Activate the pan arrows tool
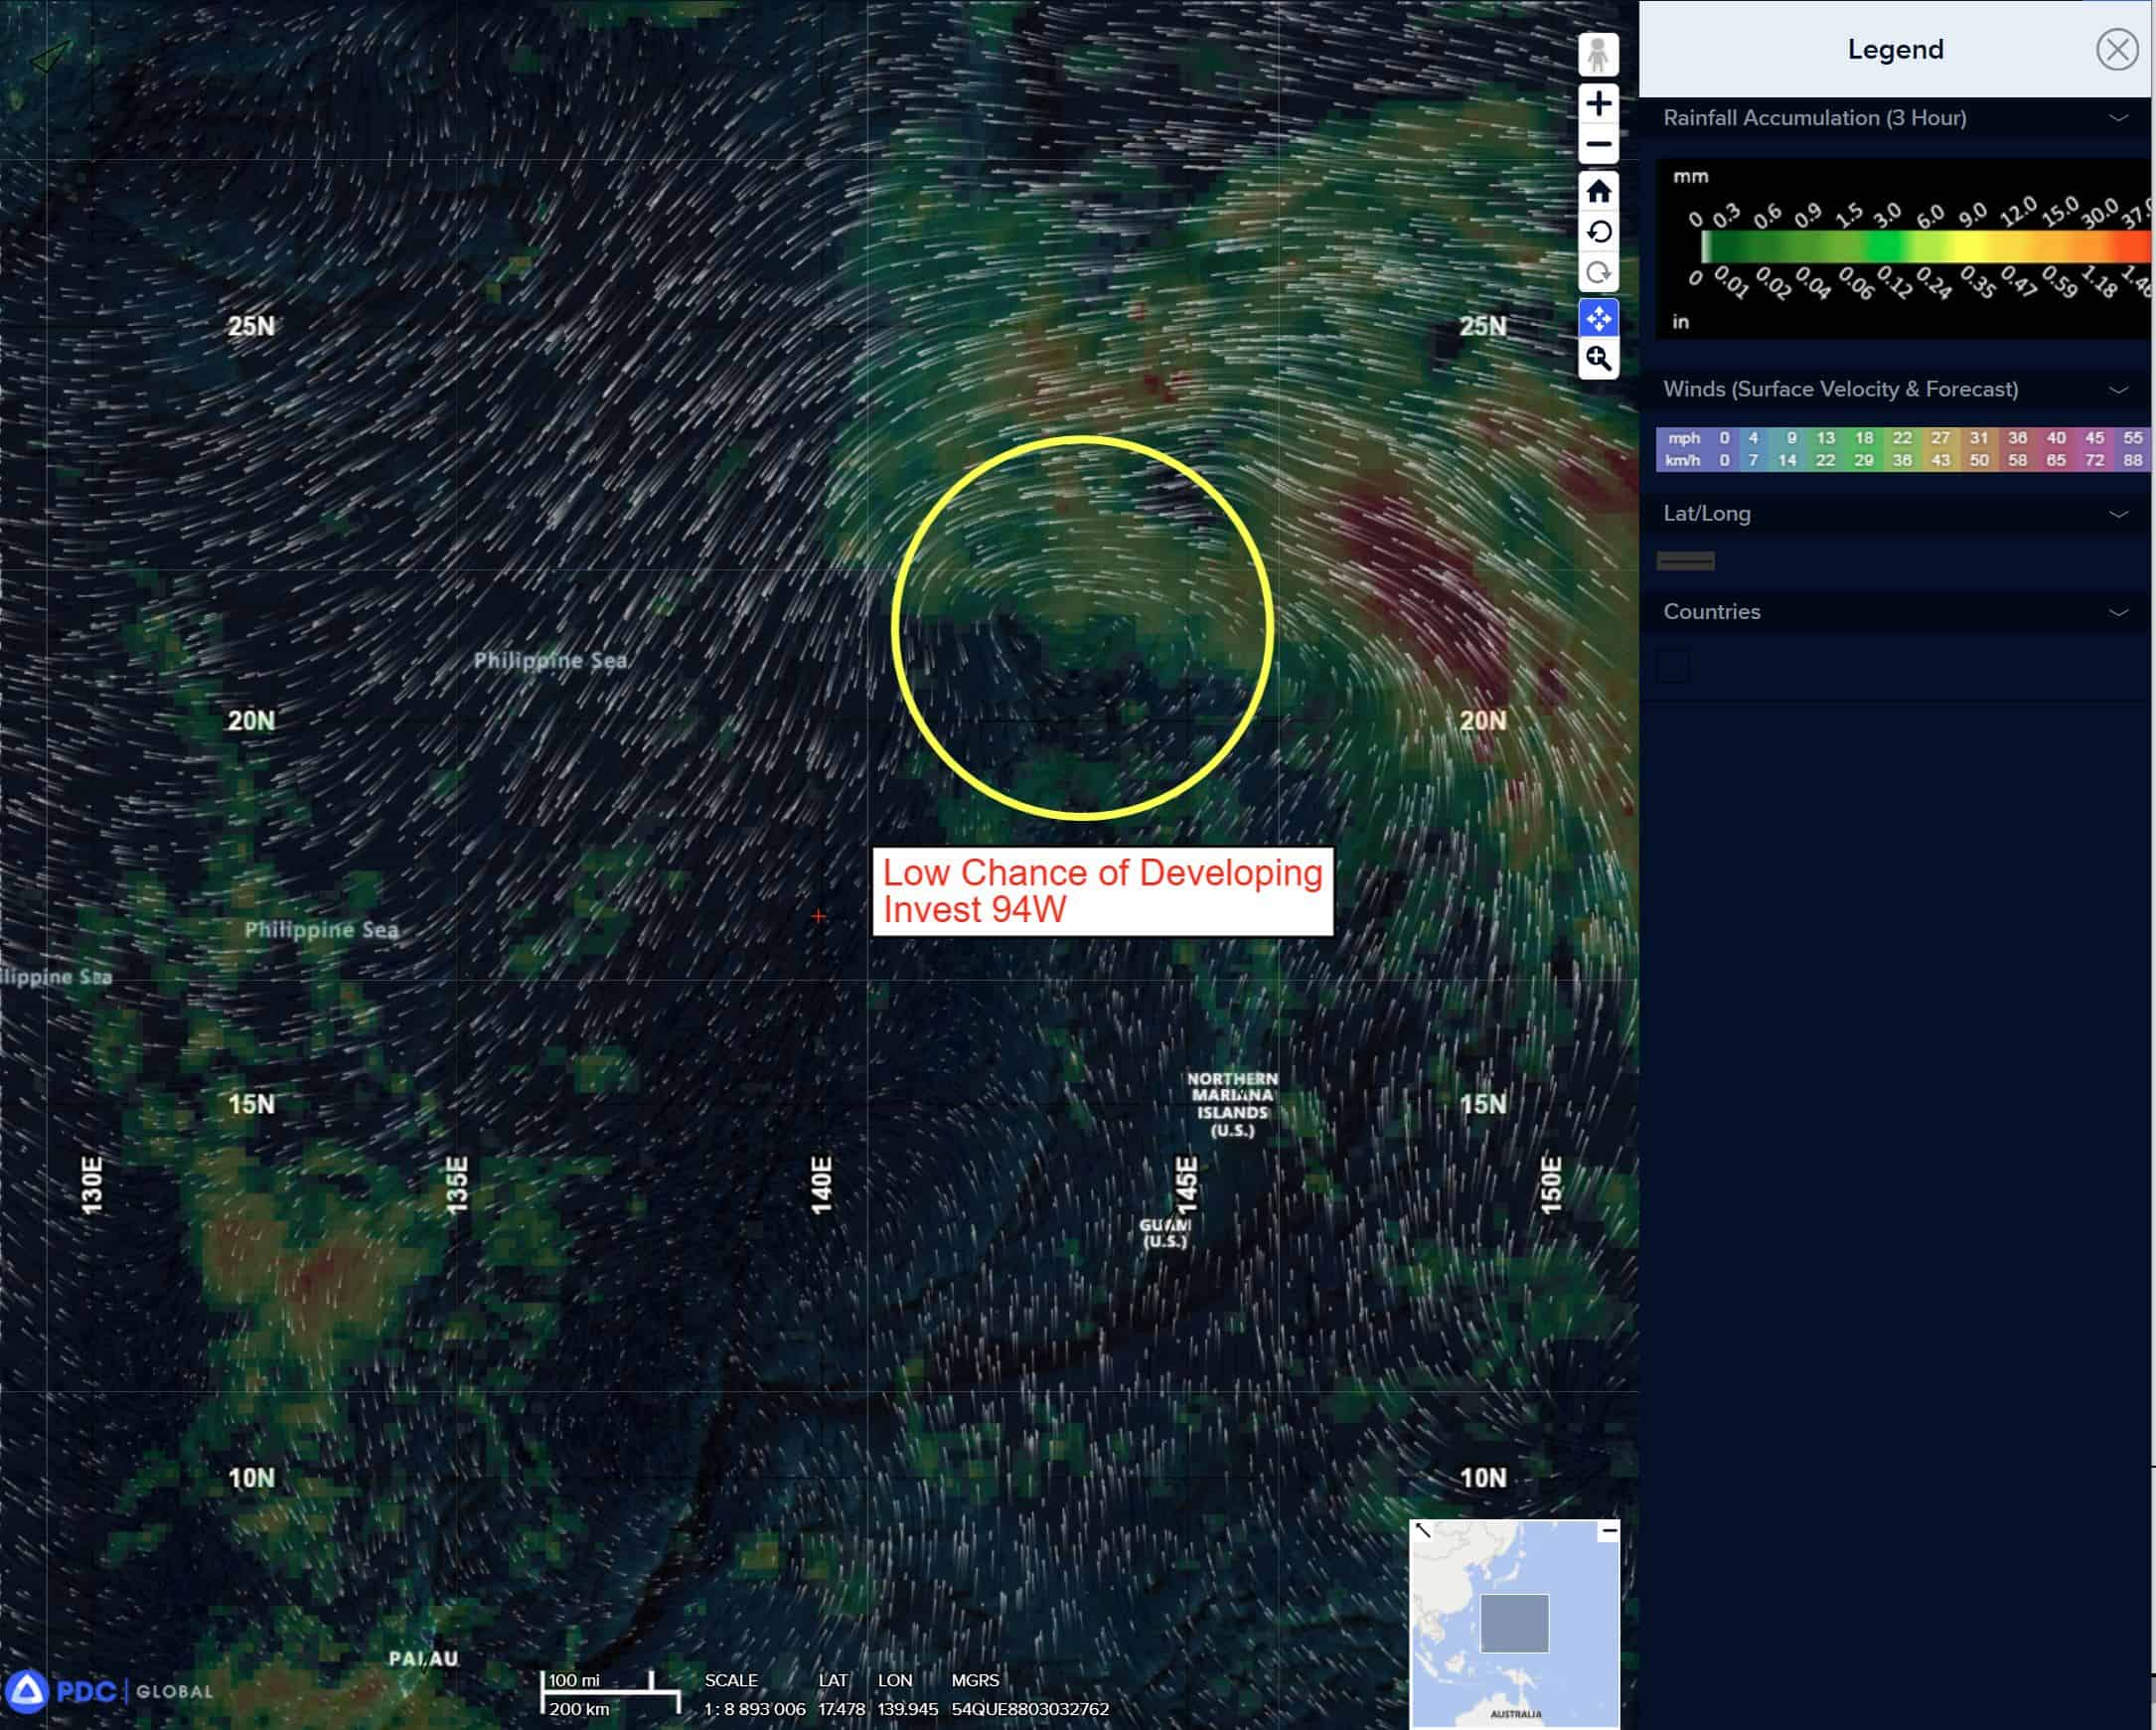Image resolution: width=2156 pixels, height=1730 pixels. pos(1598,318)
